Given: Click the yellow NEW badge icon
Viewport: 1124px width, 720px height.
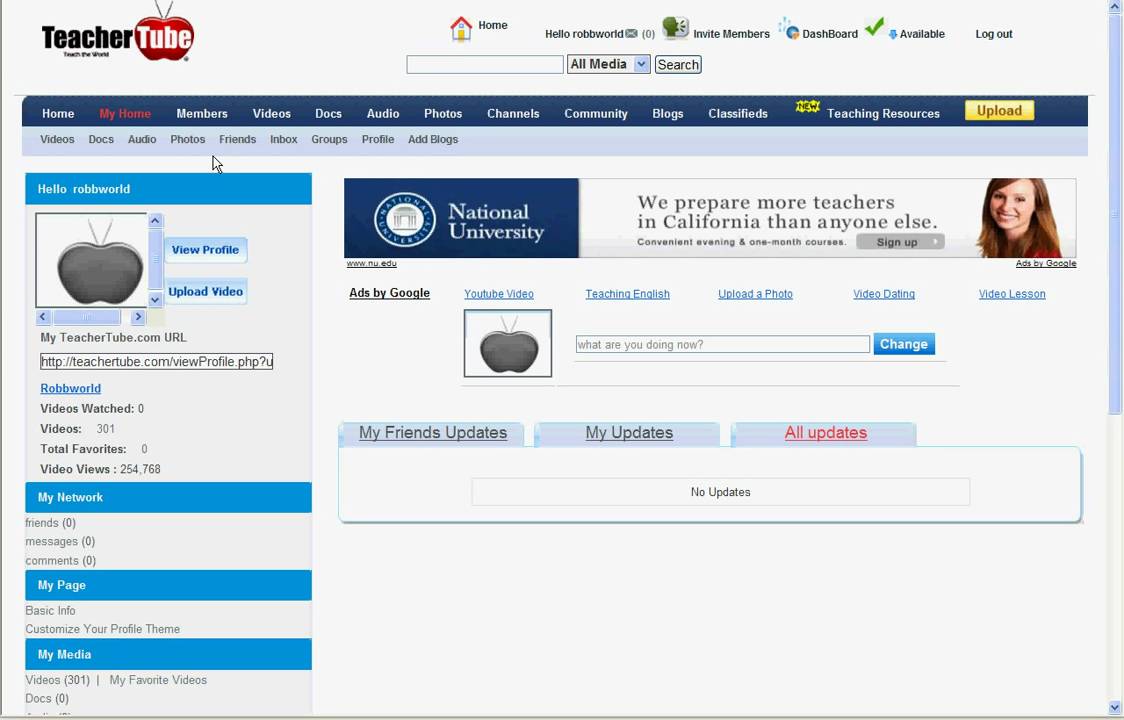Looking at the screenshot, I should click(808, 106).
